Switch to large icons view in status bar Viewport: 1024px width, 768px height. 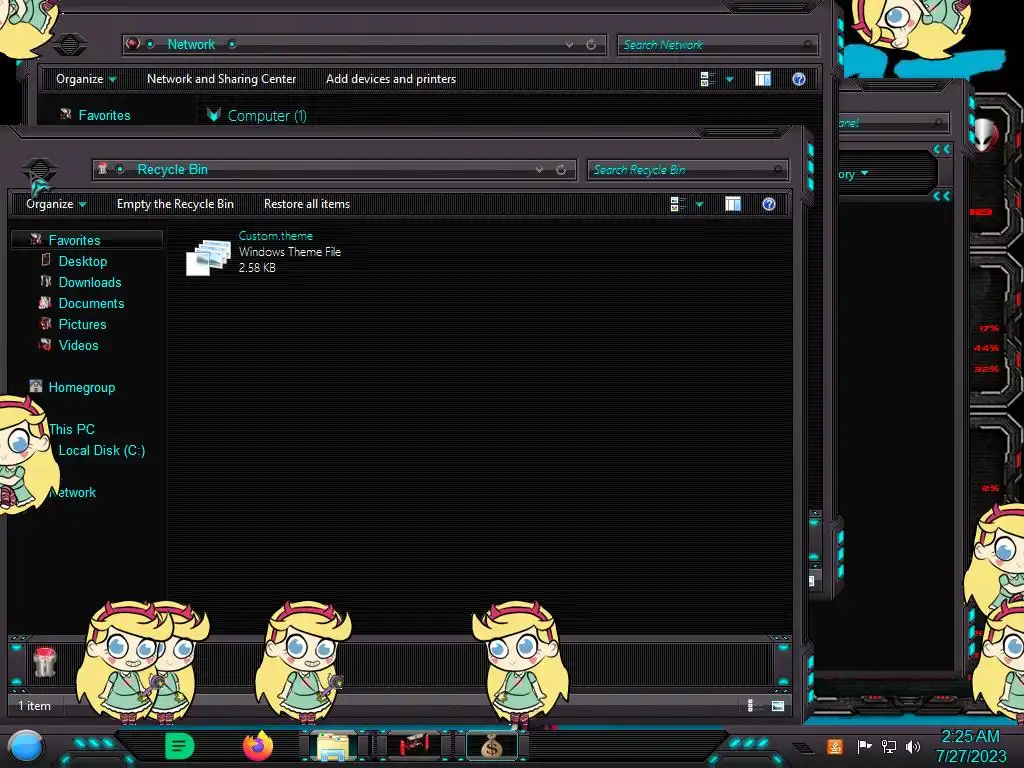(x=778, y=705)
